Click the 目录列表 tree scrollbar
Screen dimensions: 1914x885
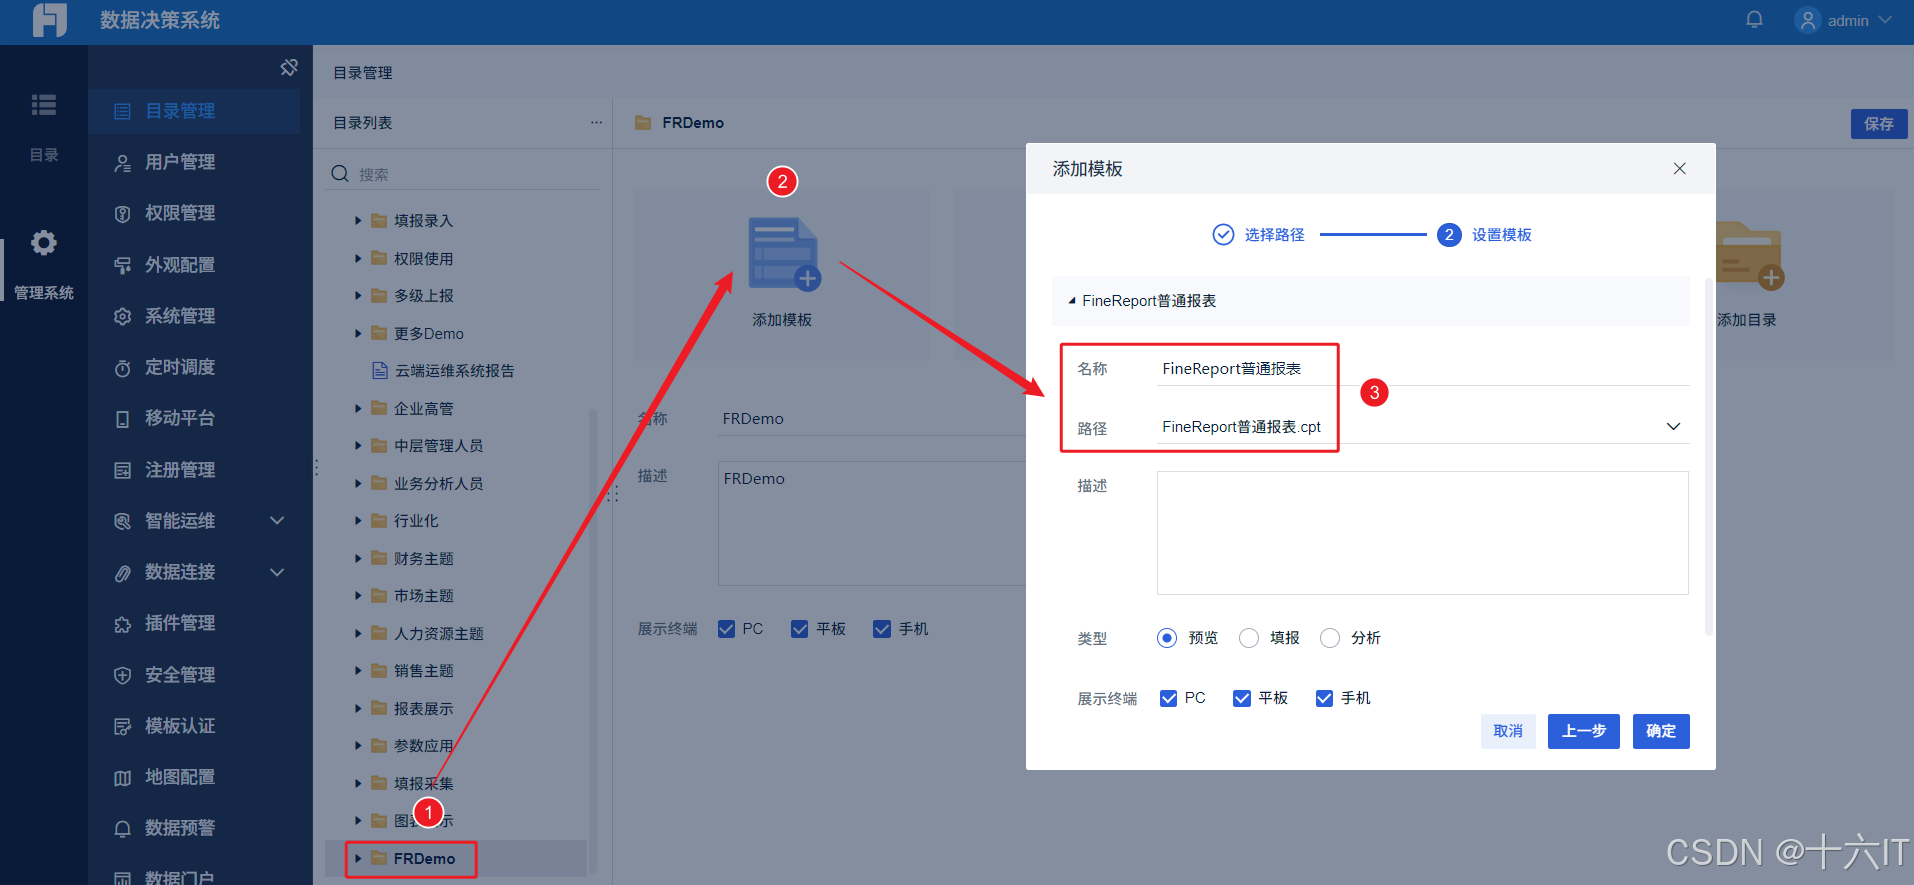click(593, 640)
